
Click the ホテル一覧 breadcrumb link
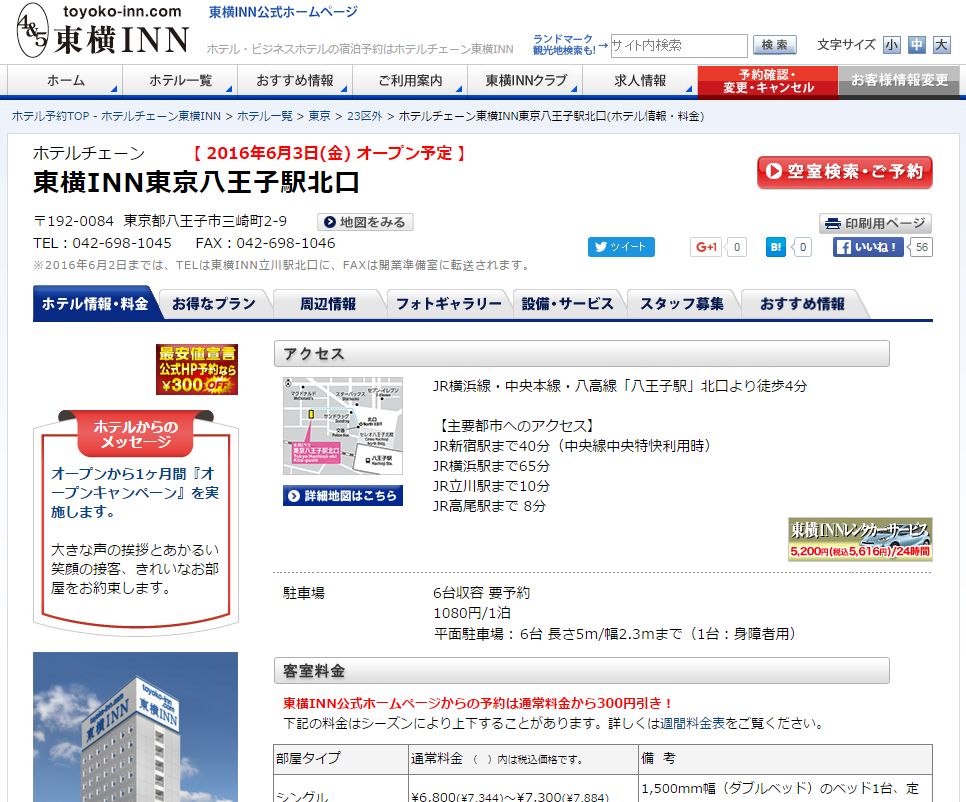click(265, 116)
